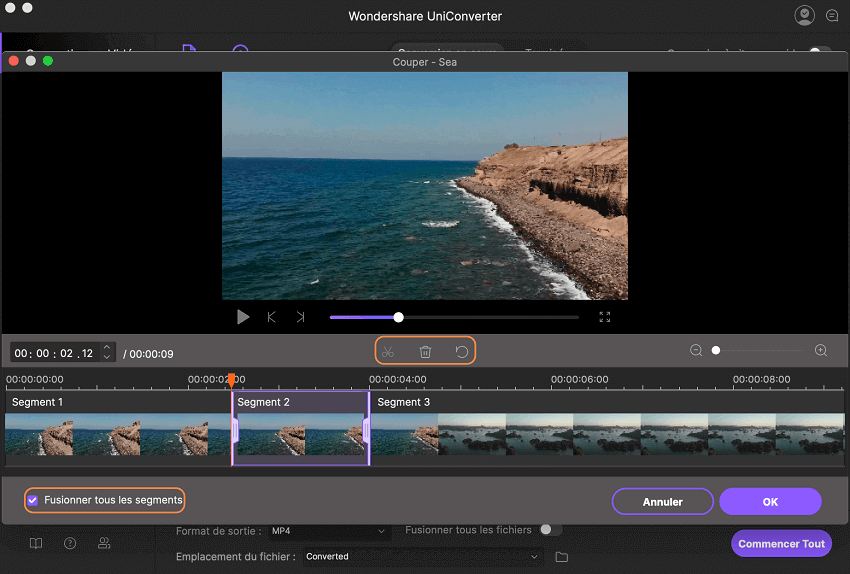Click the scissors cut icon

click(x=388, y=352)
